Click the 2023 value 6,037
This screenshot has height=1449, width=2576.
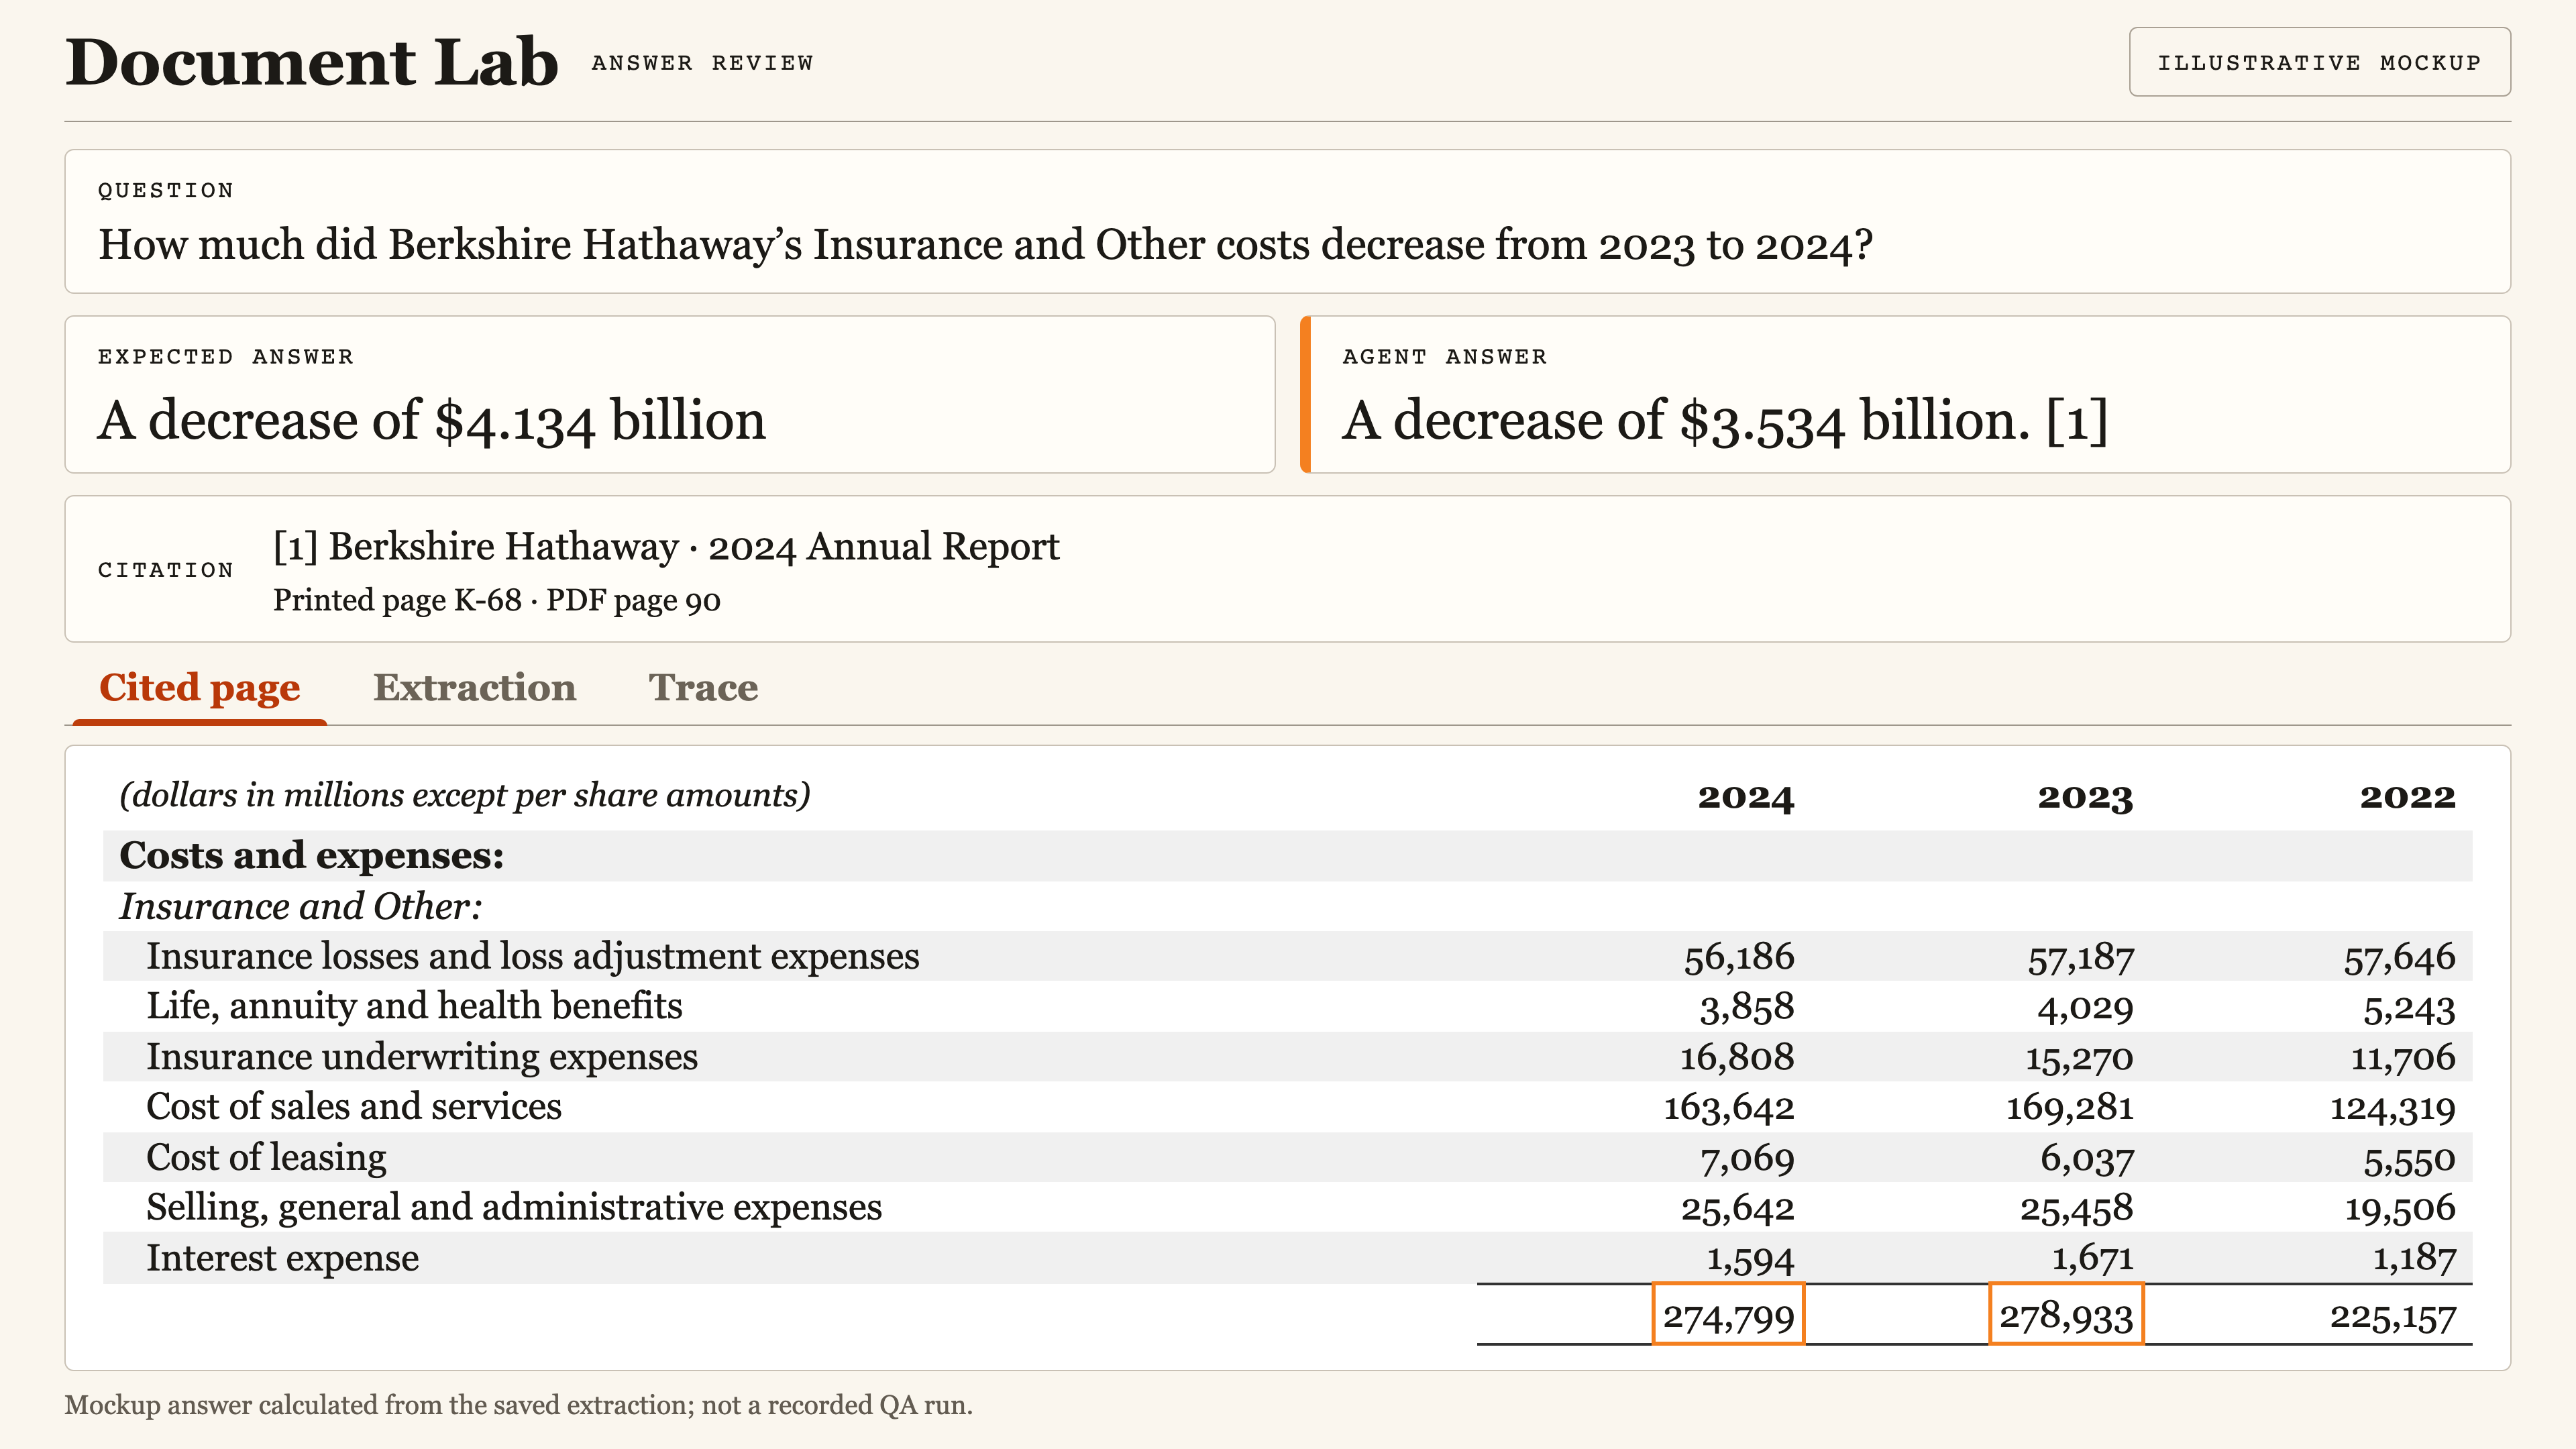[x=2087, y=1159]
